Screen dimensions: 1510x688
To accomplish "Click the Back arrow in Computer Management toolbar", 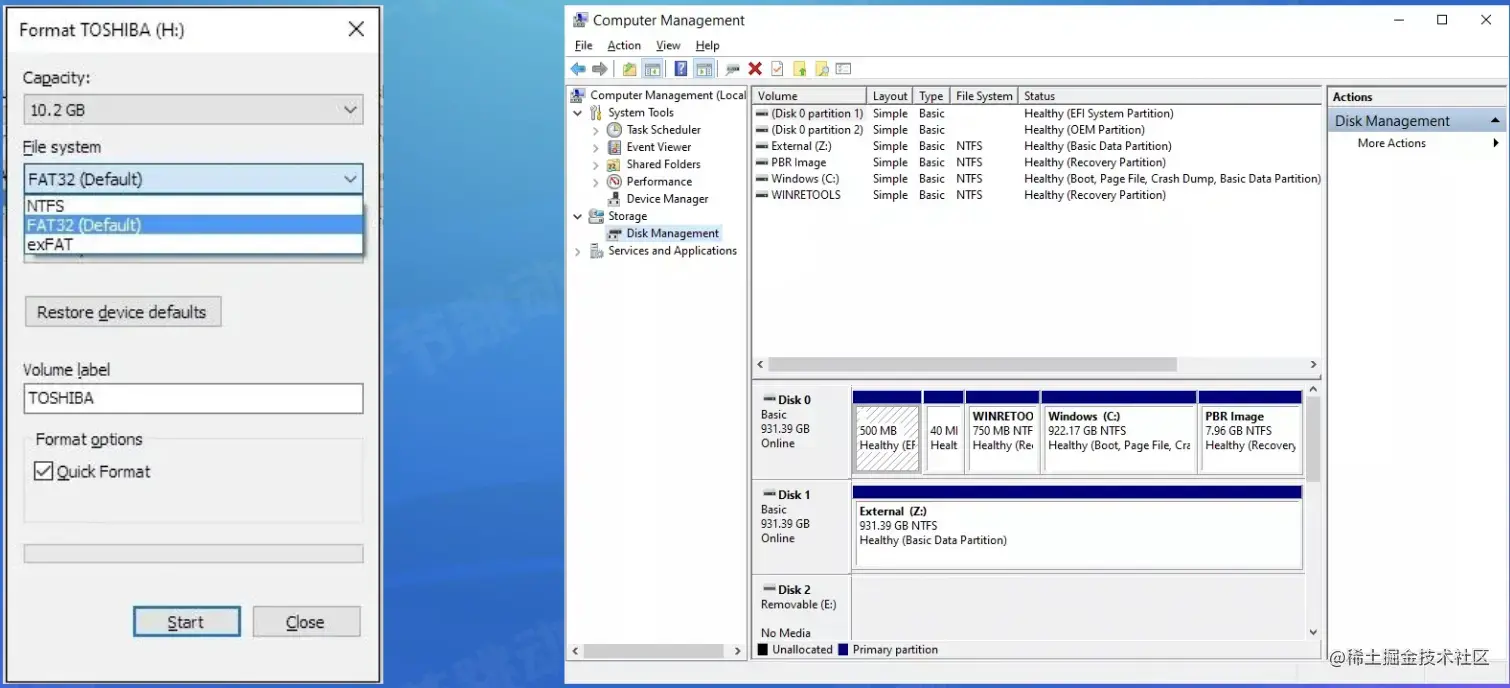I will (x=578, y=69).
